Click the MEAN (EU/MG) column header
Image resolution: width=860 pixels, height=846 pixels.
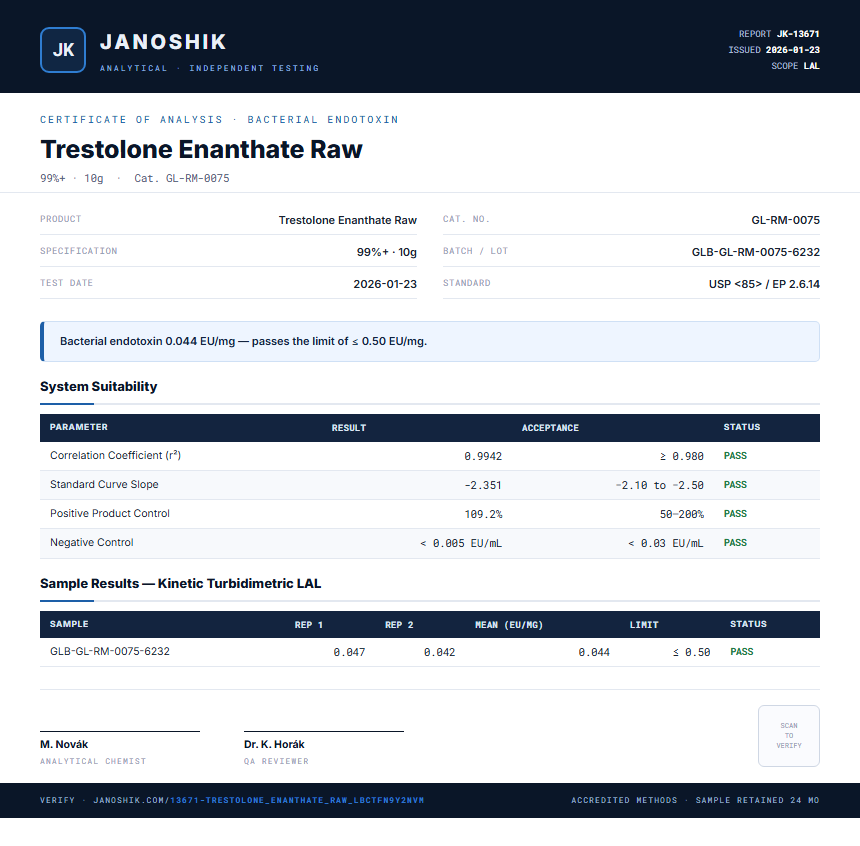pos(508,624)
